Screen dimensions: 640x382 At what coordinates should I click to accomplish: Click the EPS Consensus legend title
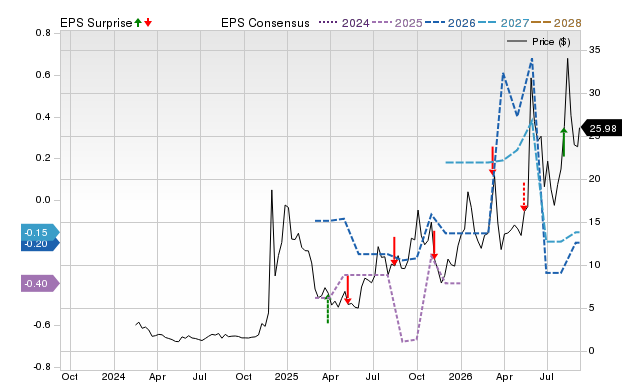(265, 23)
